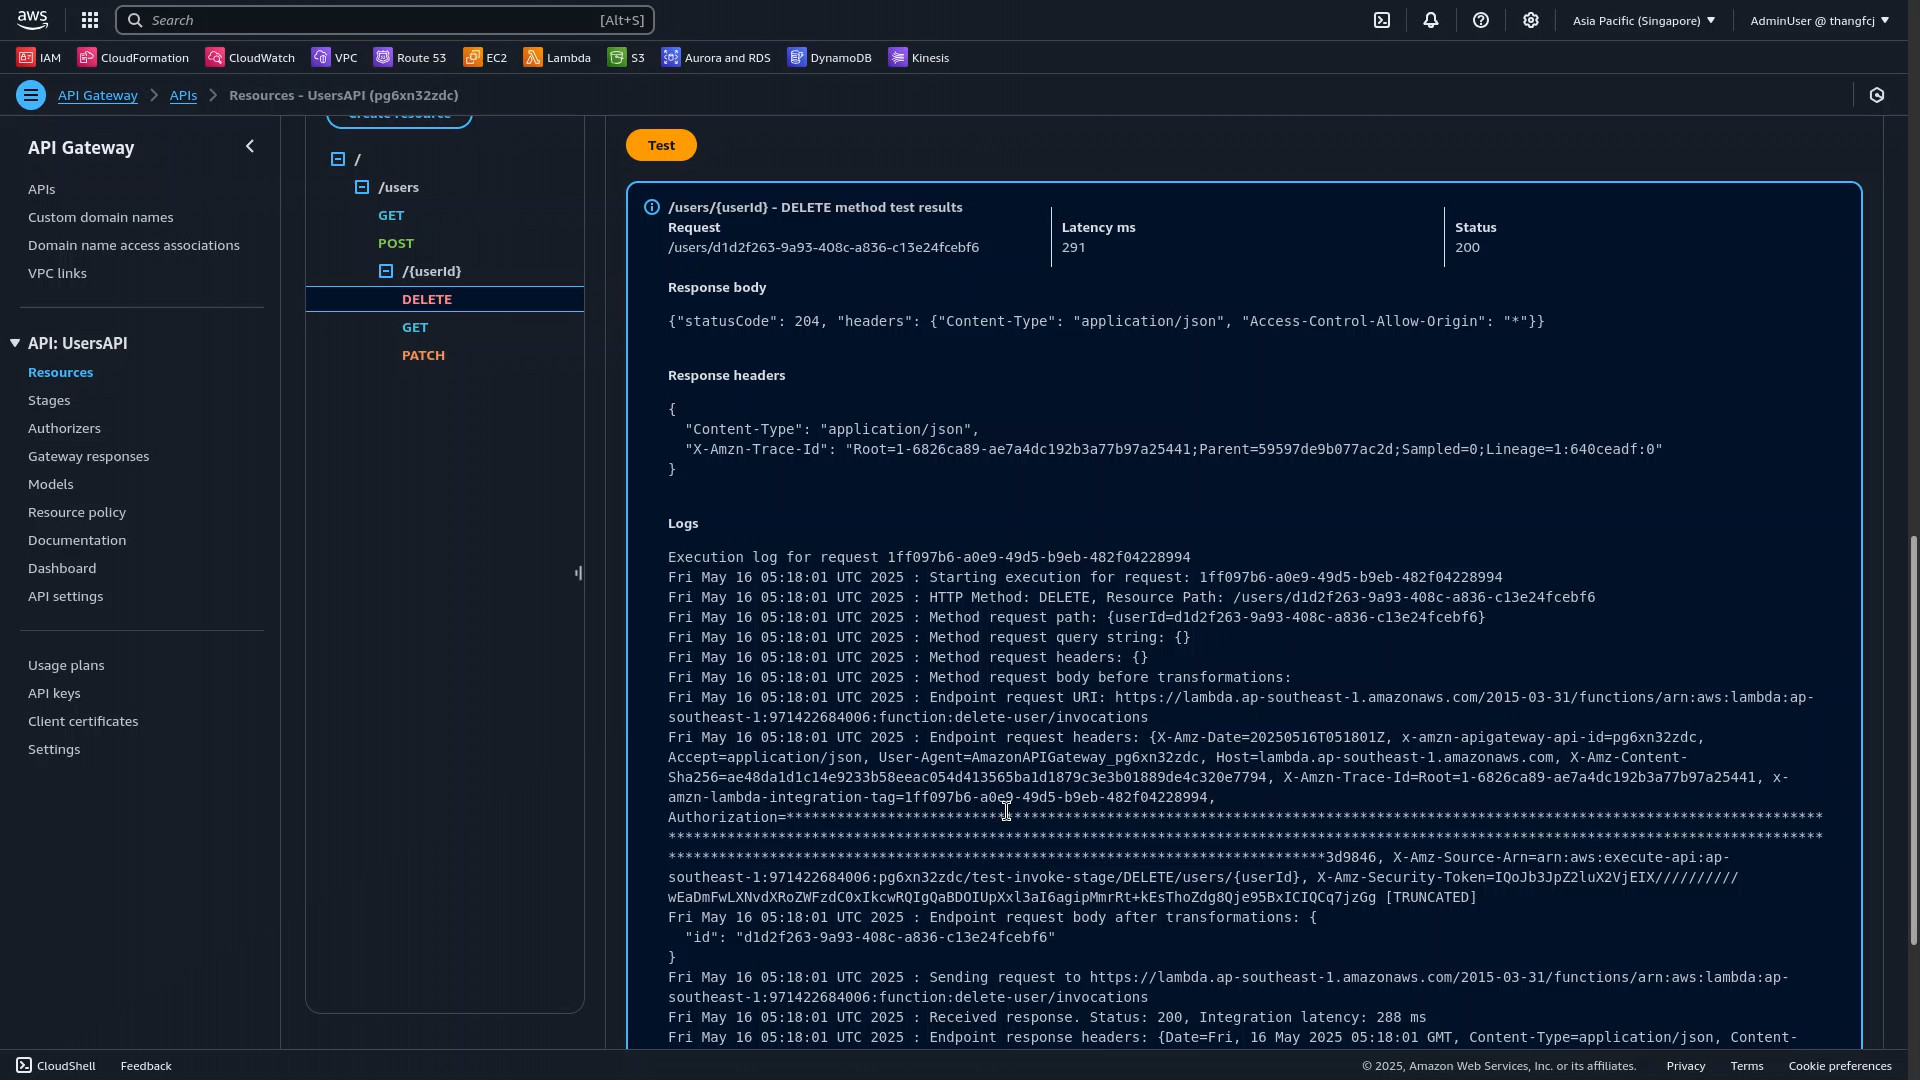The height and width of the screenshot is (1080, 1920).
Task: Select the GET method under /users
Action: pyautogui.click(x=391, y=215)
